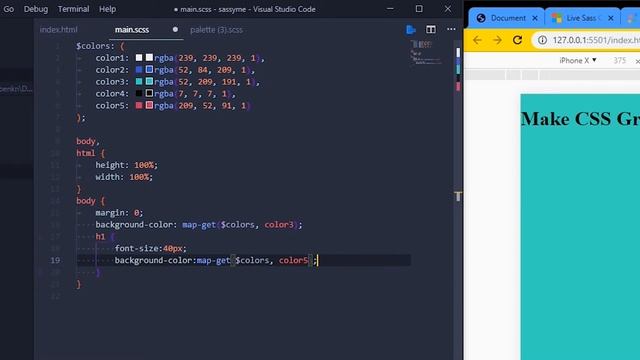This screenshot has width=640, height=360.
Task: Click the text 'width: 100%;'
Action: tap(124, 177)
